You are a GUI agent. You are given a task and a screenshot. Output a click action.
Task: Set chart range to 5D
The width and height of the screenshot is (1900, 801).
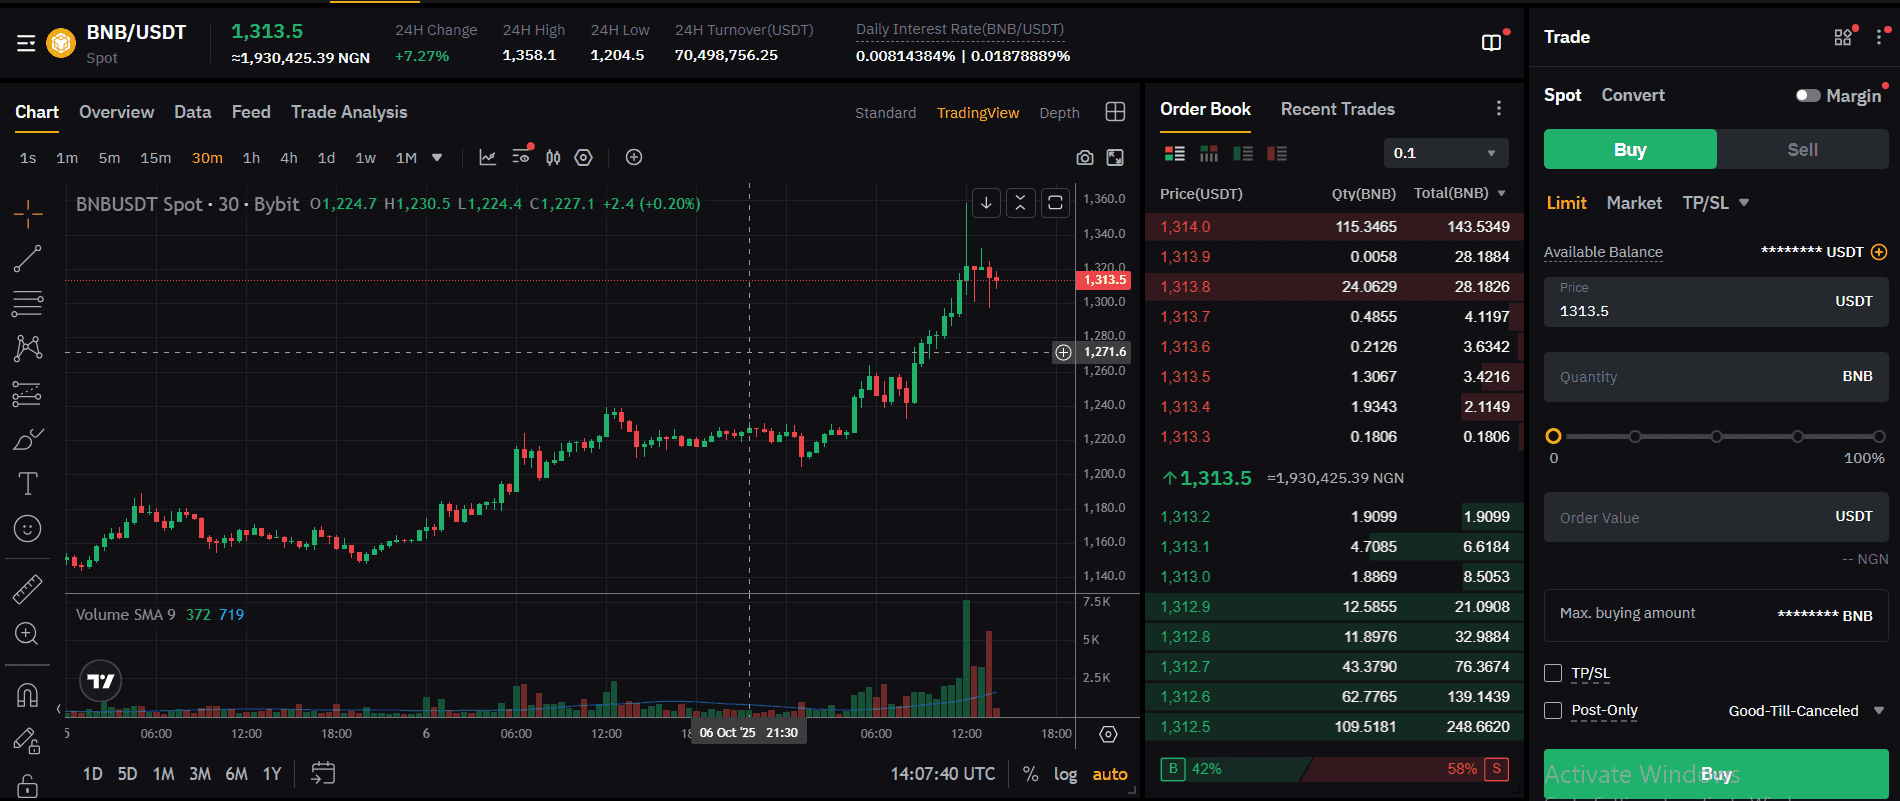[127, 774]
